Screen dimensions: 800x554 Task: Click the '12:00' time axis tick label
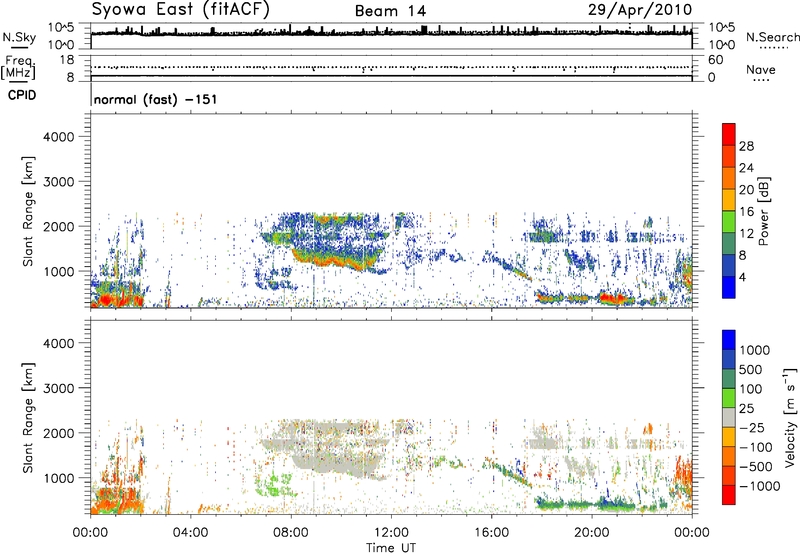tap(391, 533)
